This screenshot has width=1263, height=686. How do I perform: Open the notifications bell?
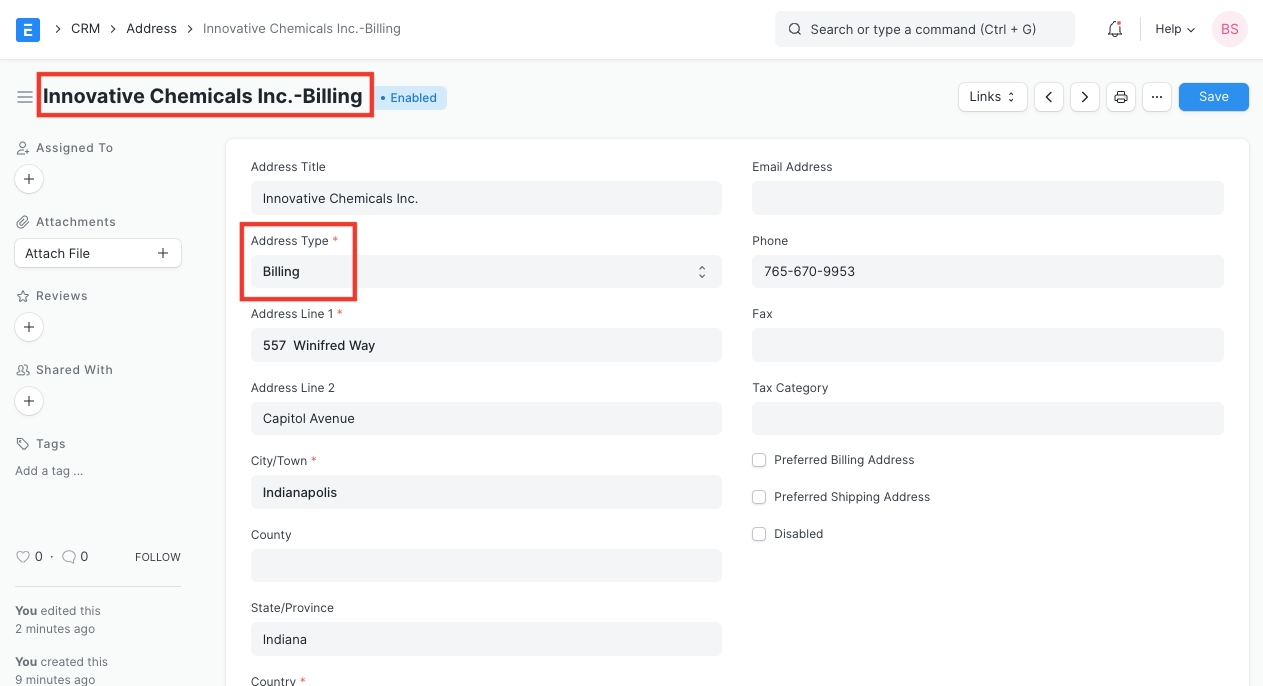click(x=1115, y=29)
